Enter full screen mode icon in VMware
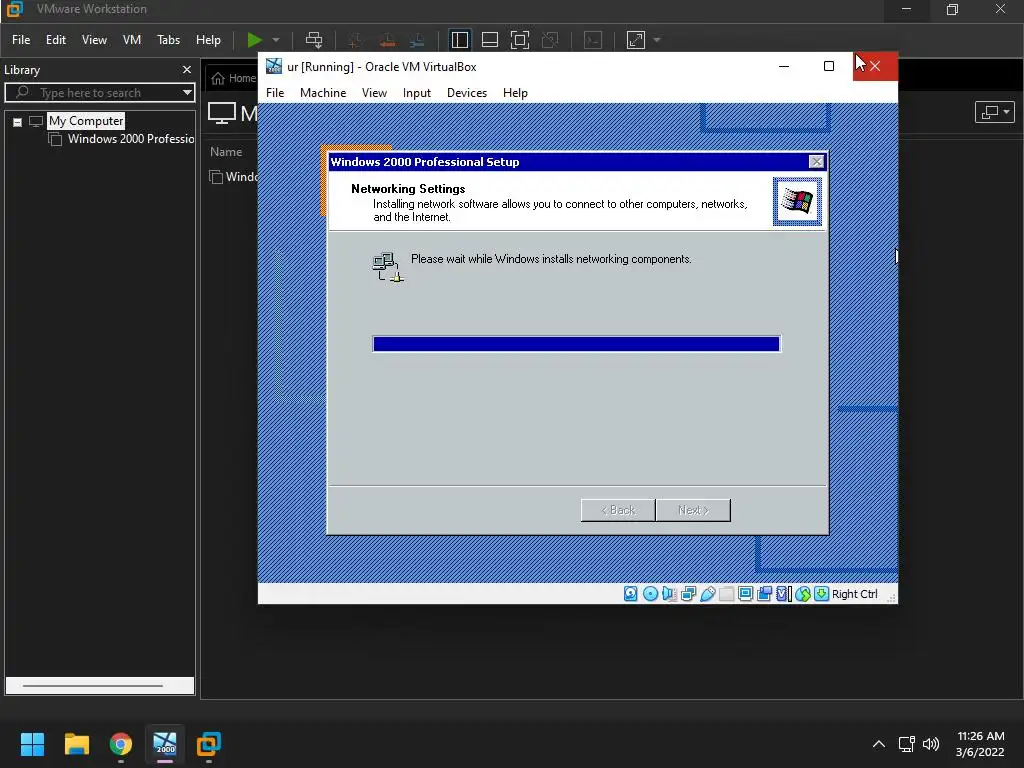1024x768 pixels. (520, 40)
